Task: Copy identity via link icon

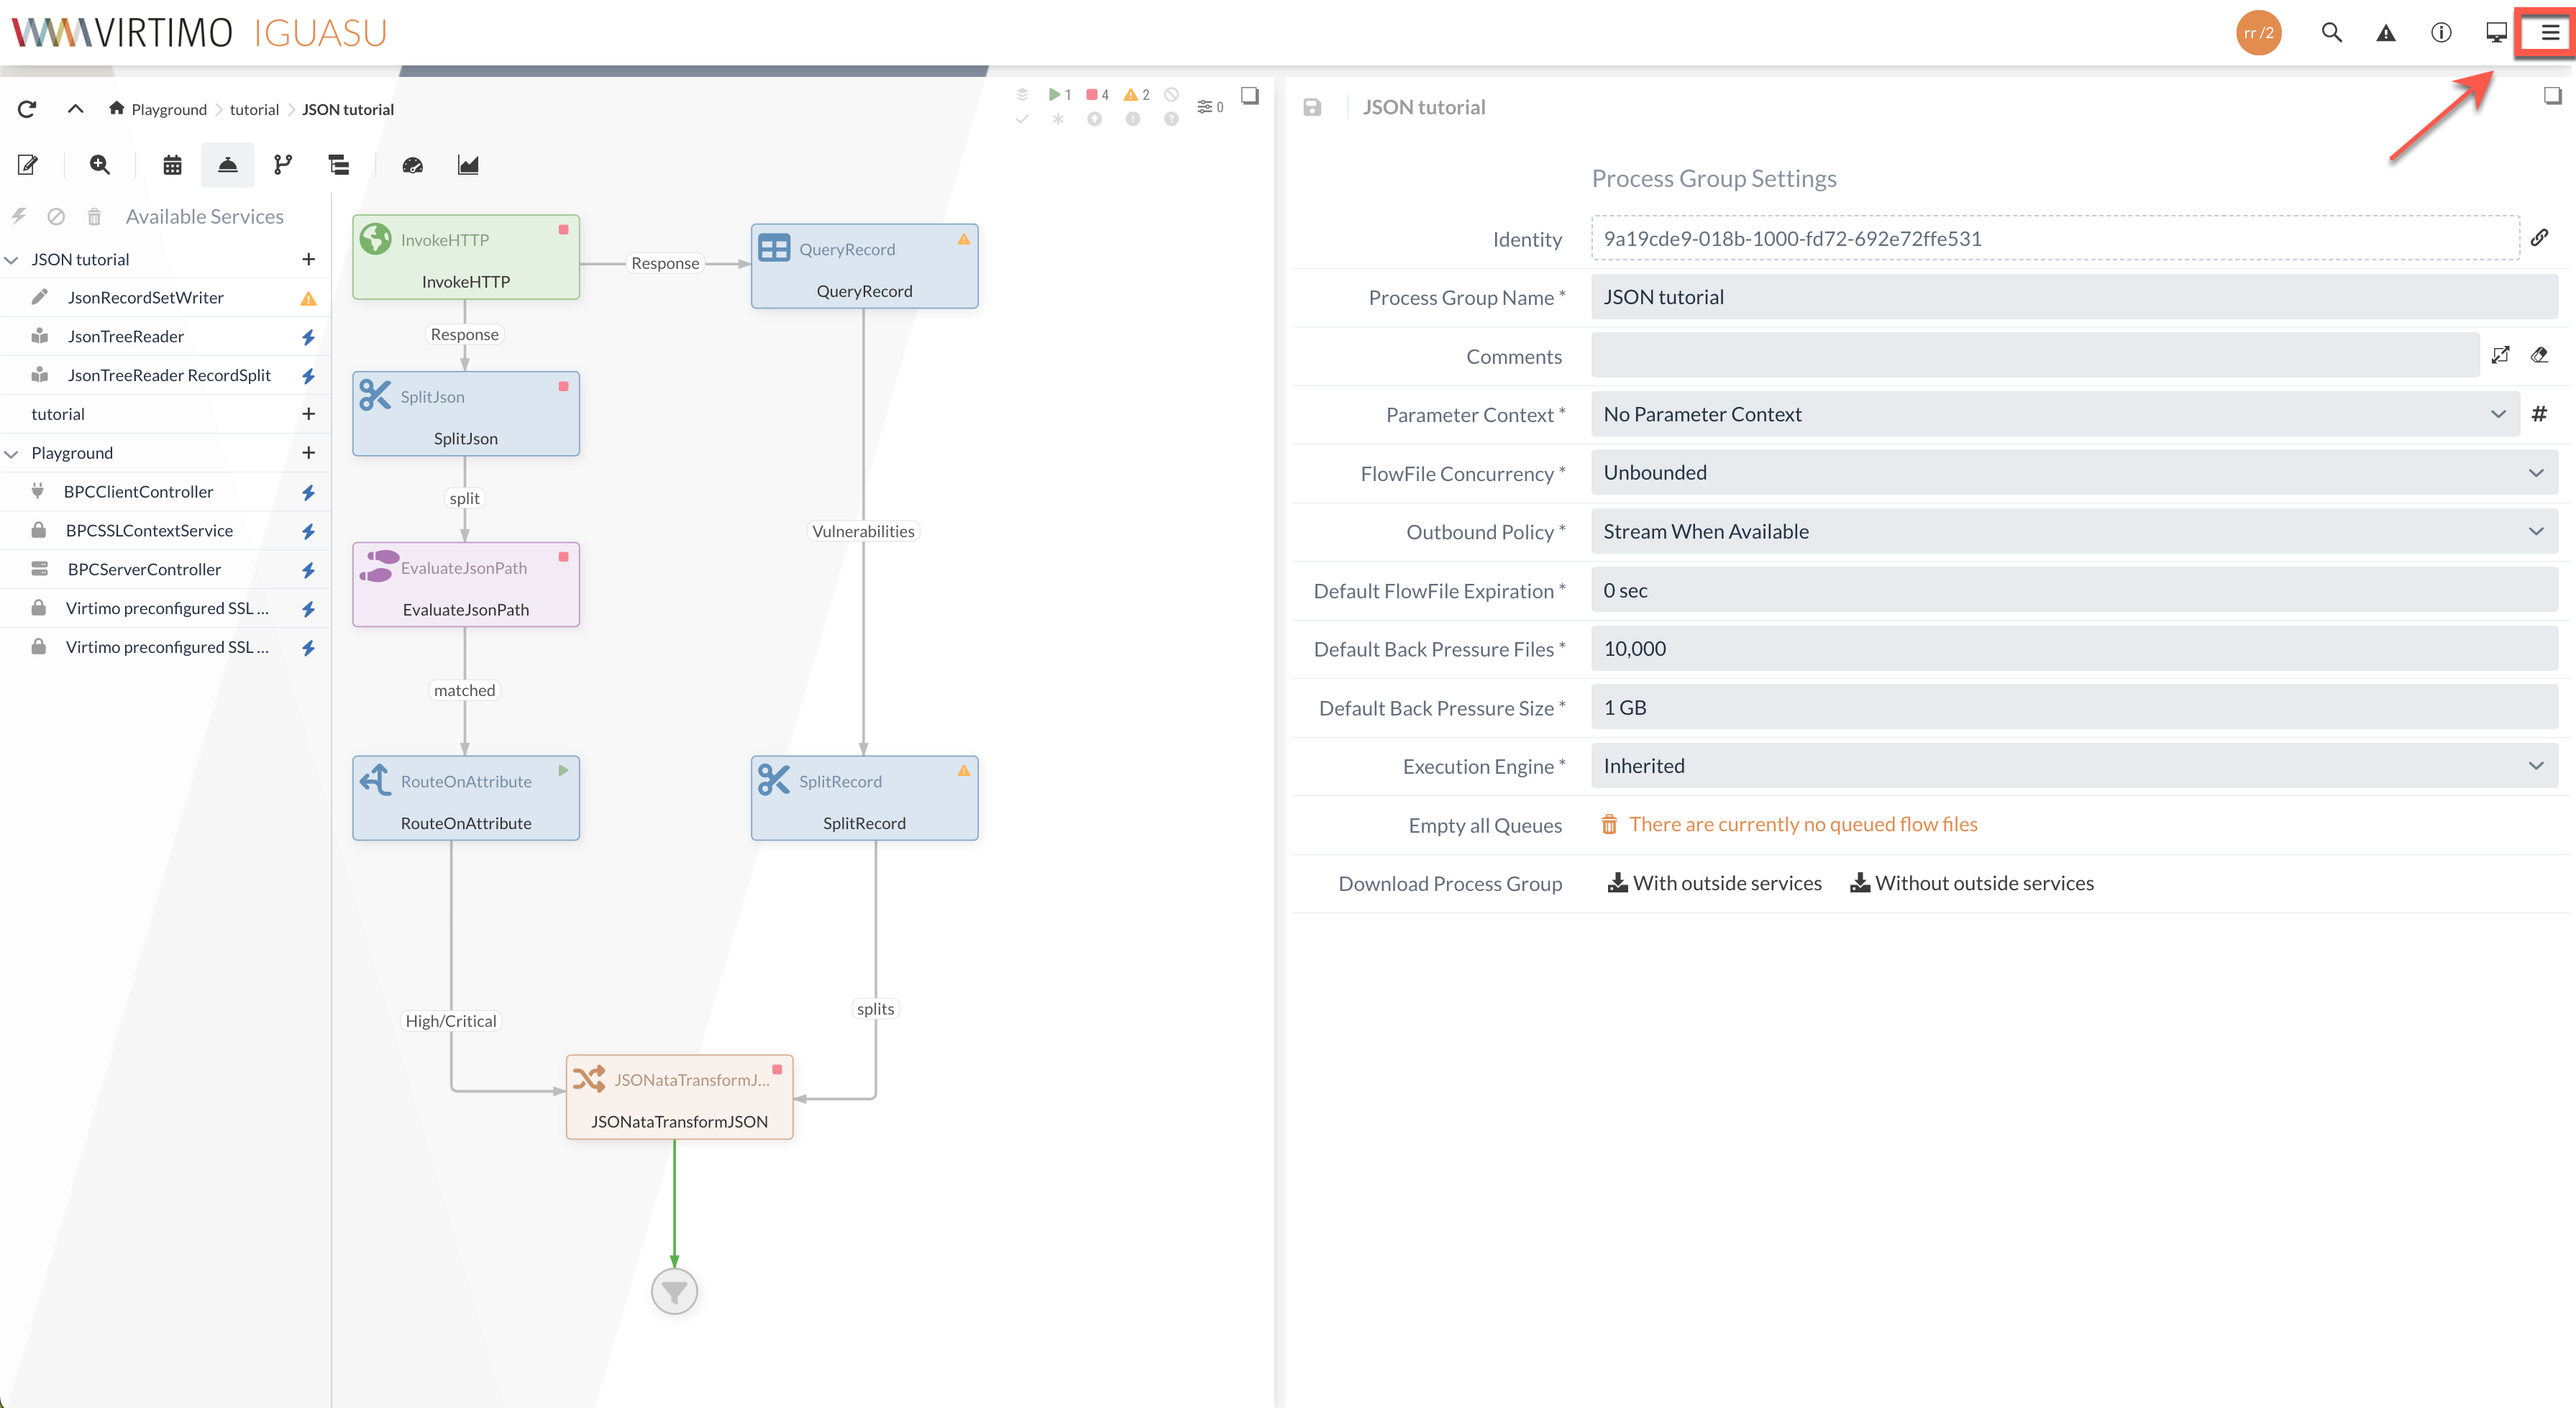Action: 2539,238
